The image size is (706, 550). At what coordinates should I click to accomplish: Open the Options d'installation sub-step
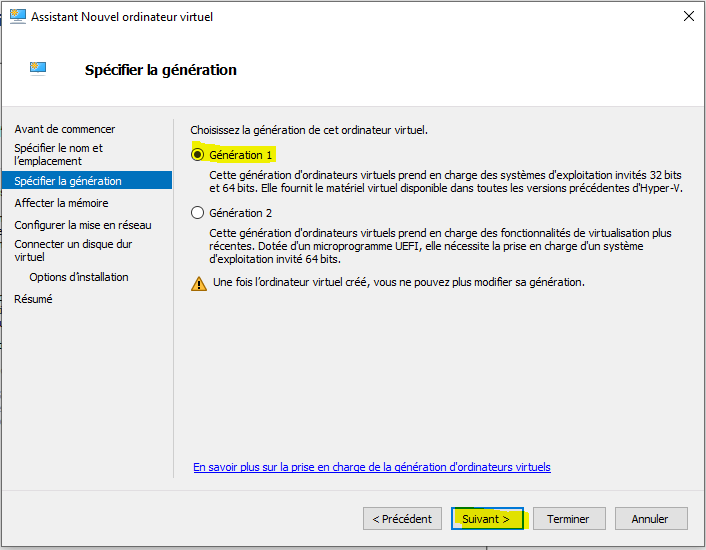[x=79, y=277]
